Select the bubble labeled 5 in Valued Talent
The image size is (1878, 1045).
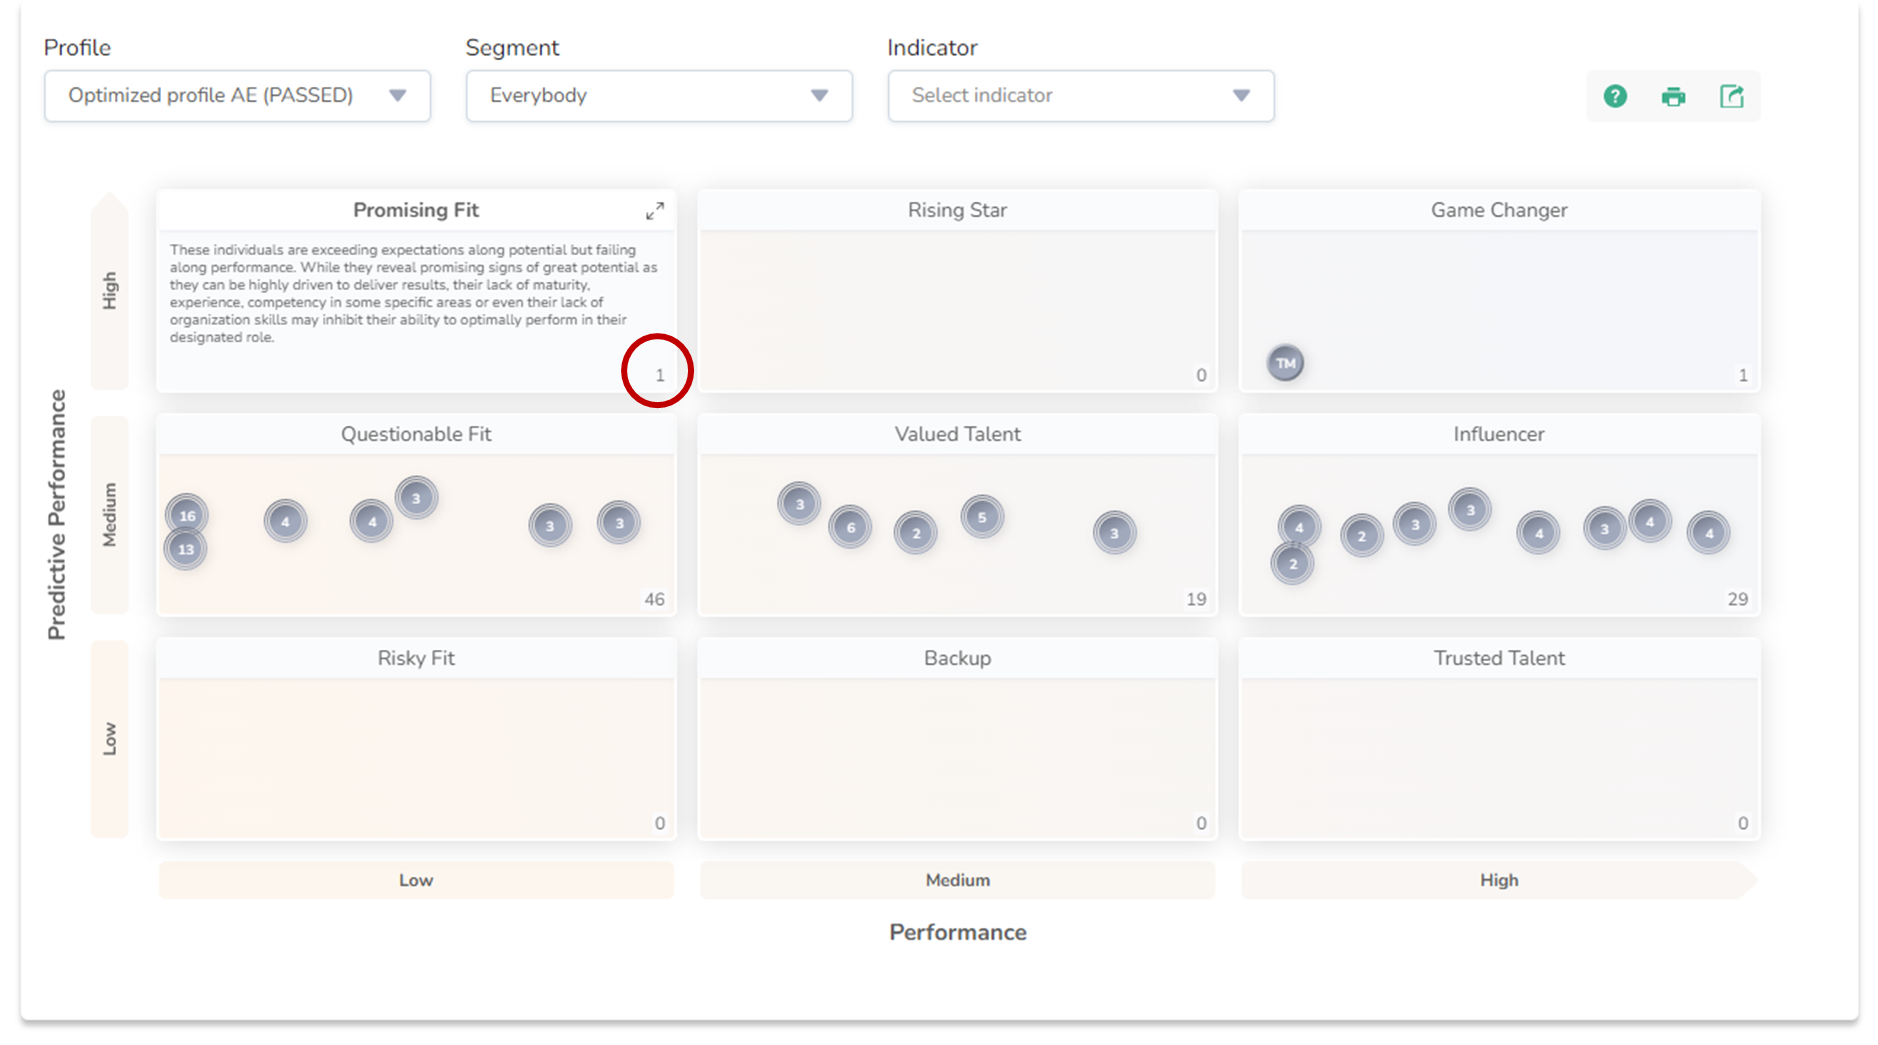(x=982, y=517)
